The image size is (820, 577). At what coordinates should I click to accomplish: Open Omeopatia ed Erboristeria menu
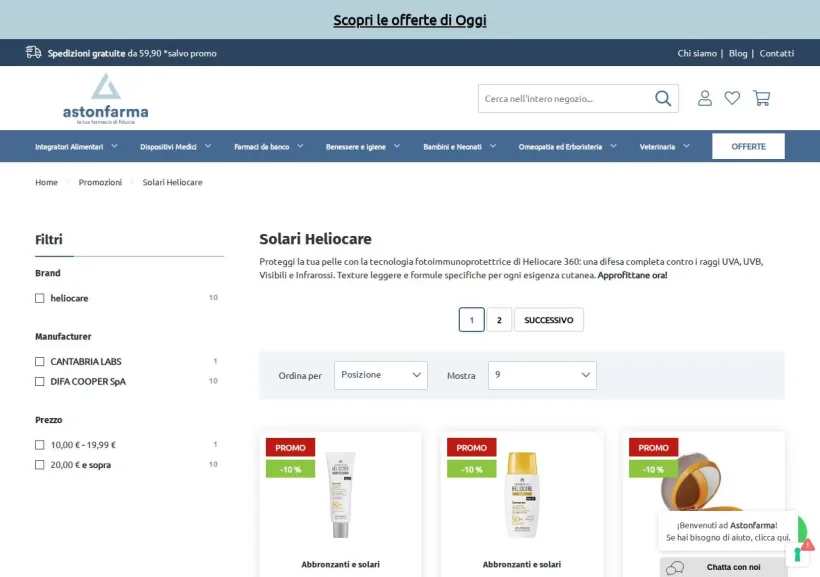560,147
